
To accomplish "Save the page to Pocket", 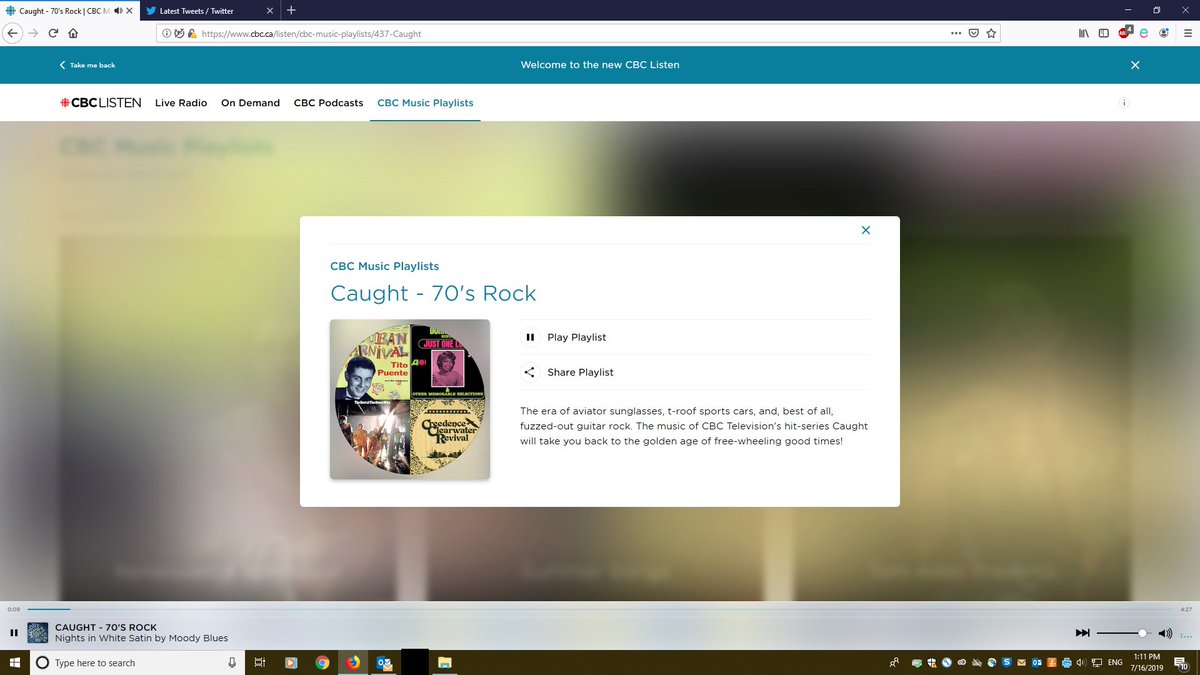I will [x=974, y=33].
